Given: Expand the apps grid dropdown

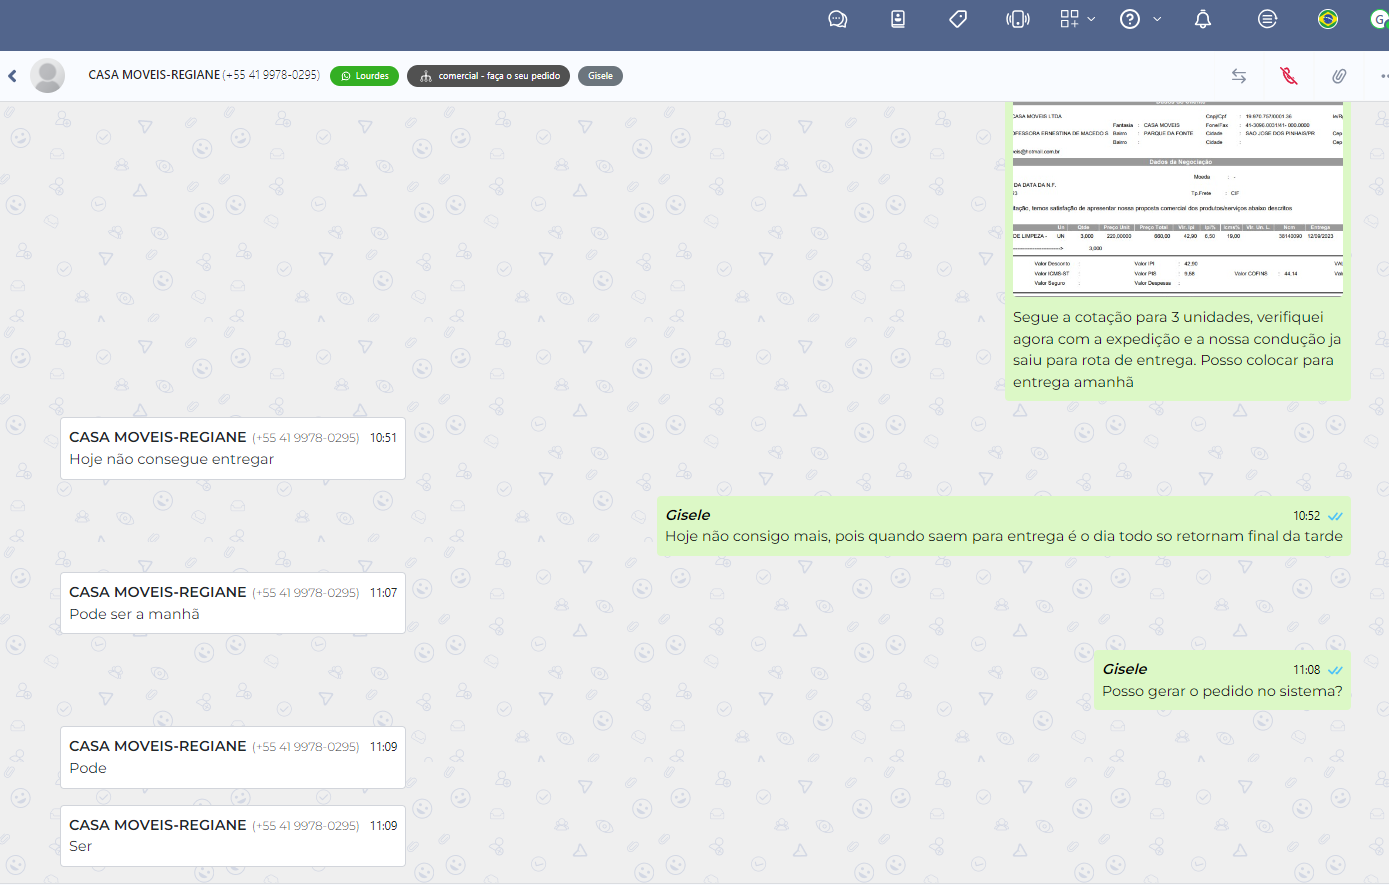Looking at the screenshot, I should click(x=1077, y=19).
